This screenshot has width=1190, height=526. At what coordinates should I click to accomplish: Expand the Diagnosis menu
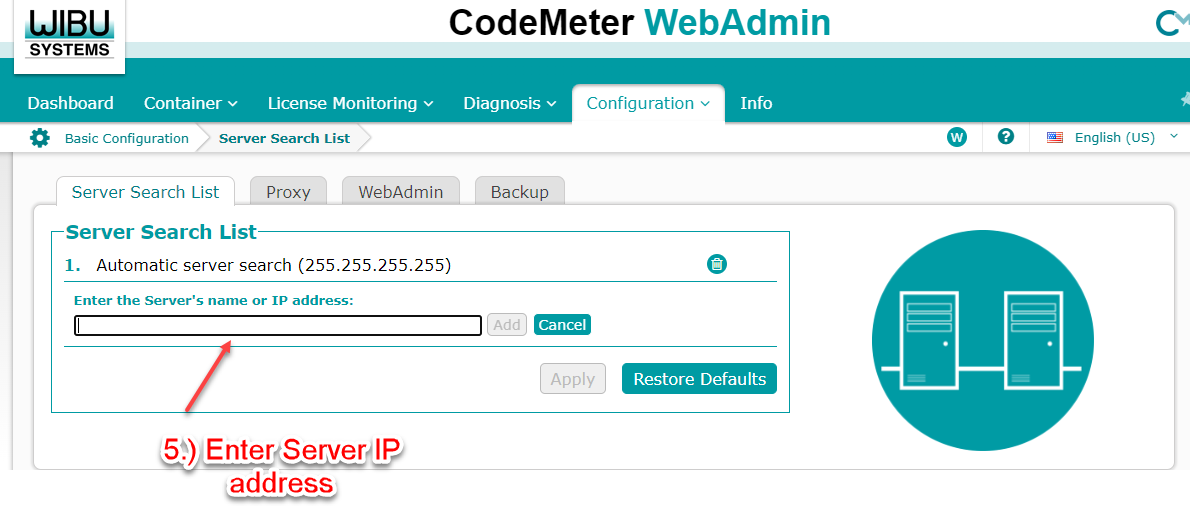[510, 103]
